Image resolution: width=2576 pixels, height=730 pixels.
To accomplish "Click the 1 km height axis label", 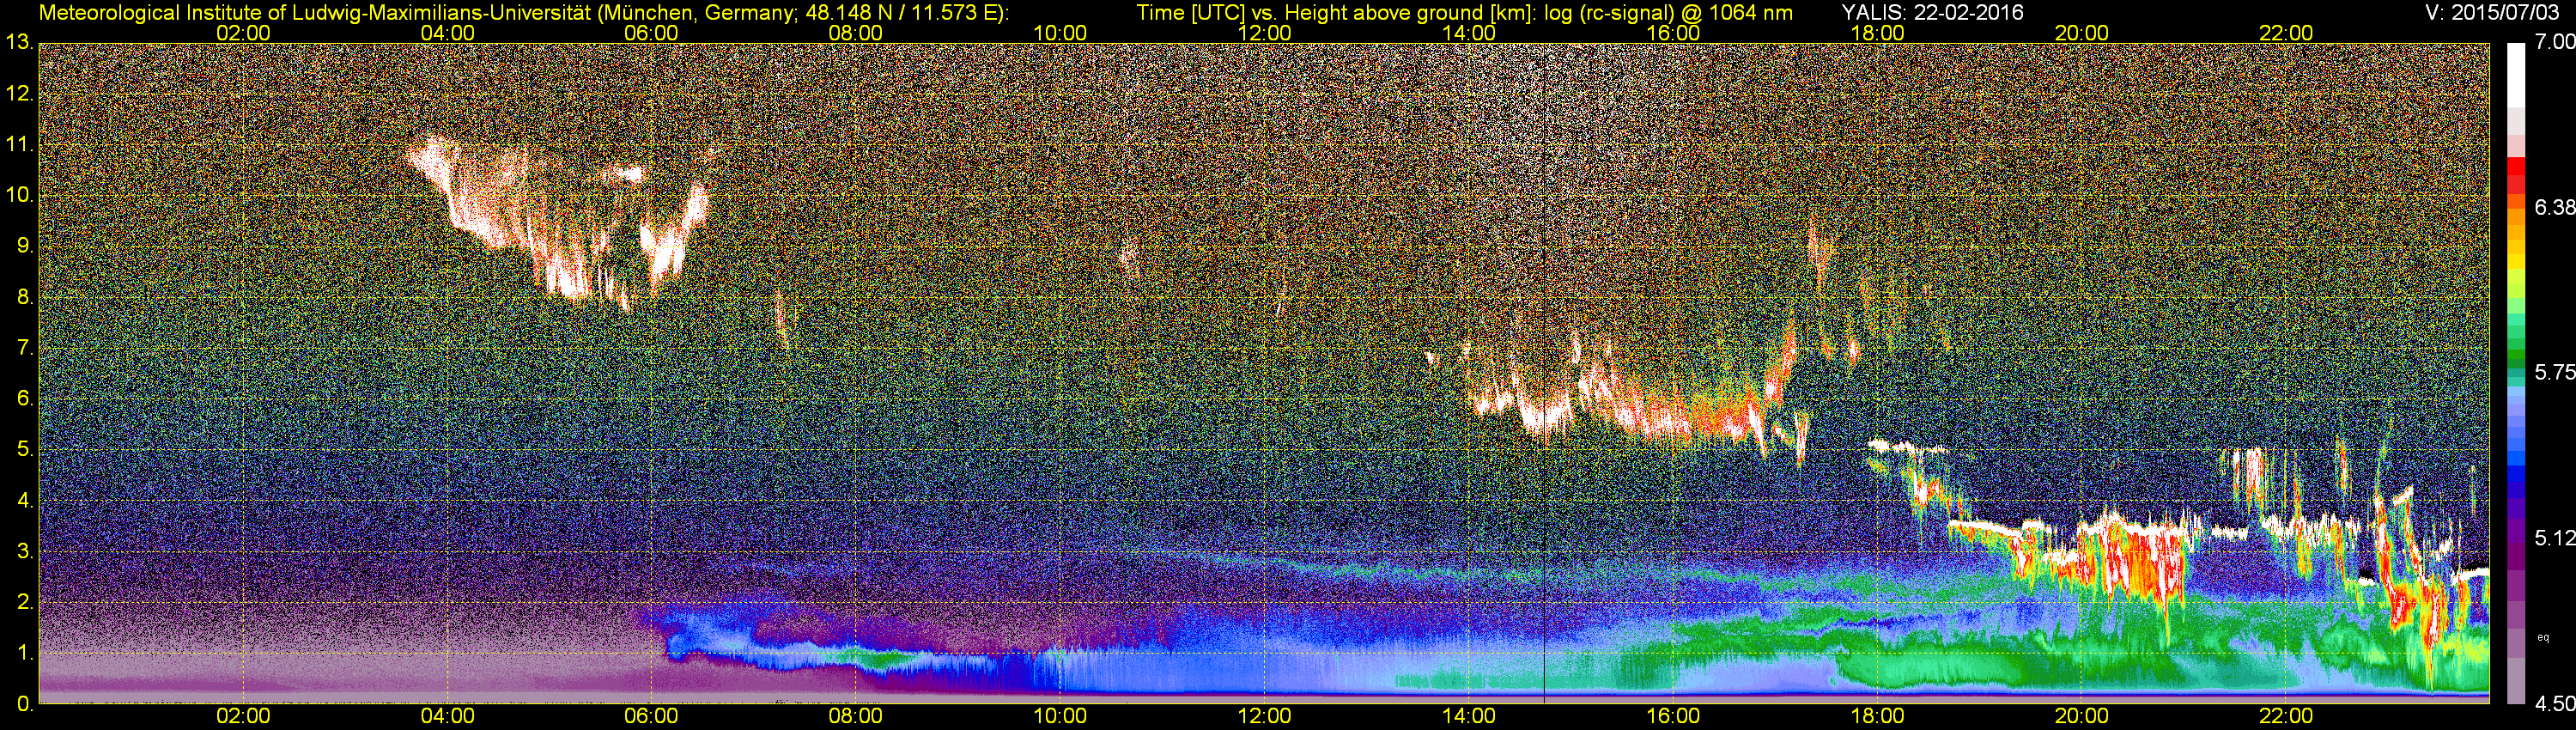I will click(24, 653).
